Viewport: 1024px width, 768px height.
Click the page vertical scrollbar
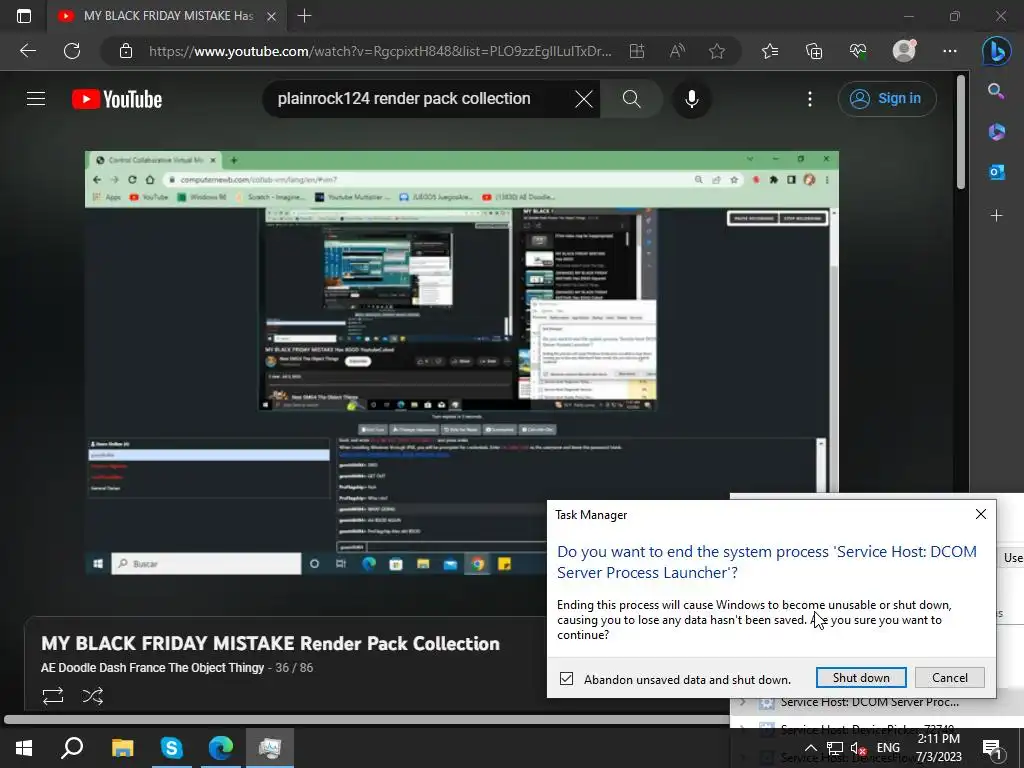[961, 133]
